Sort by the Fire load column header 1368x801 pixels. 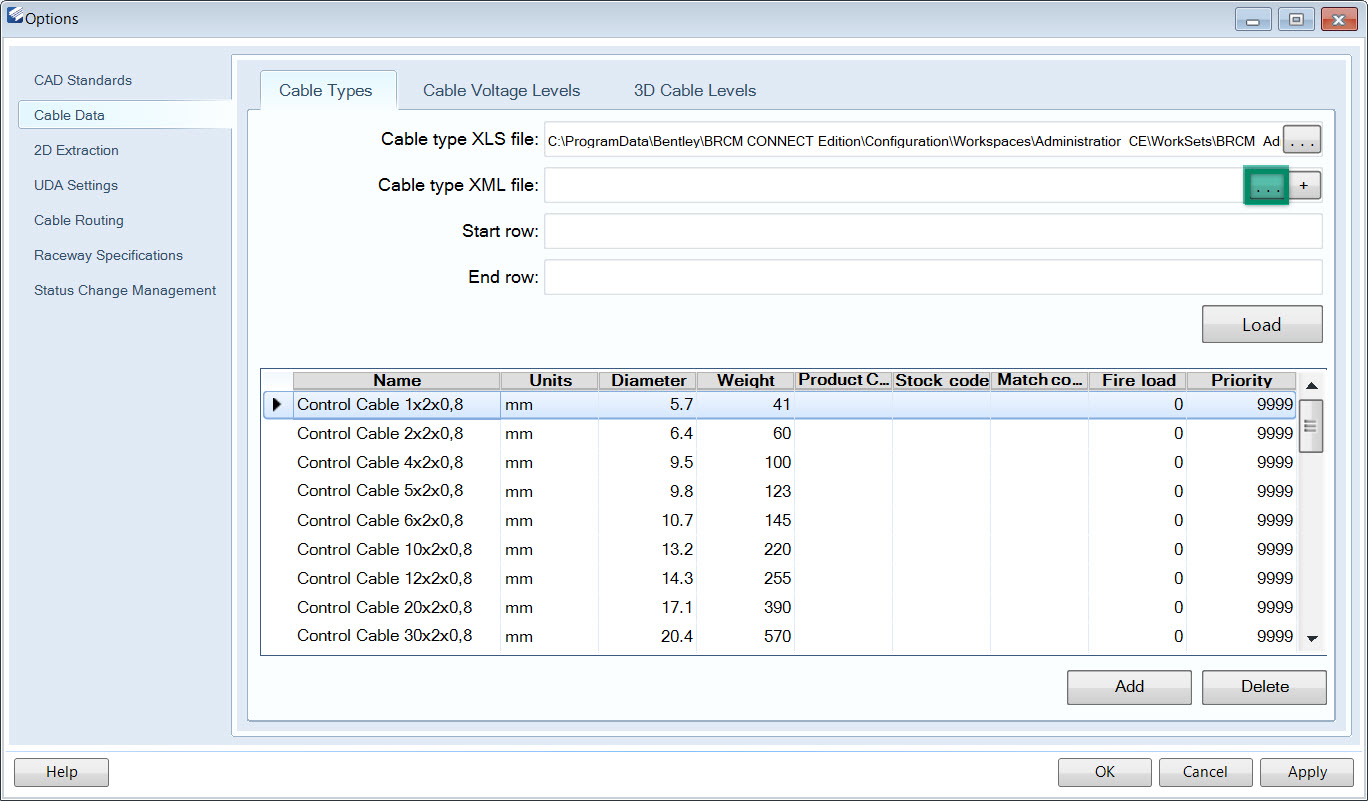(x=1138, y=380)
